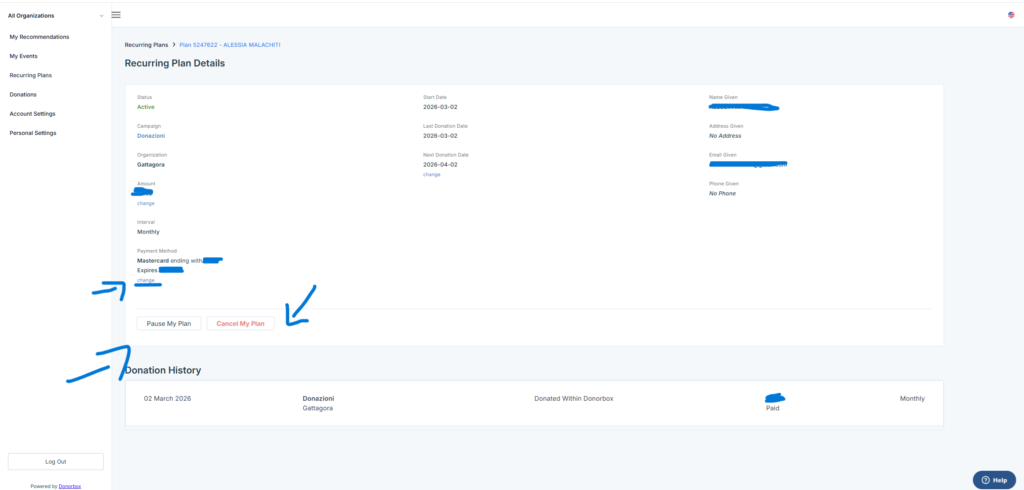Click the Recurring Plans breadcrumb
Screen dimensions: 1024x490
pos(146,45)
